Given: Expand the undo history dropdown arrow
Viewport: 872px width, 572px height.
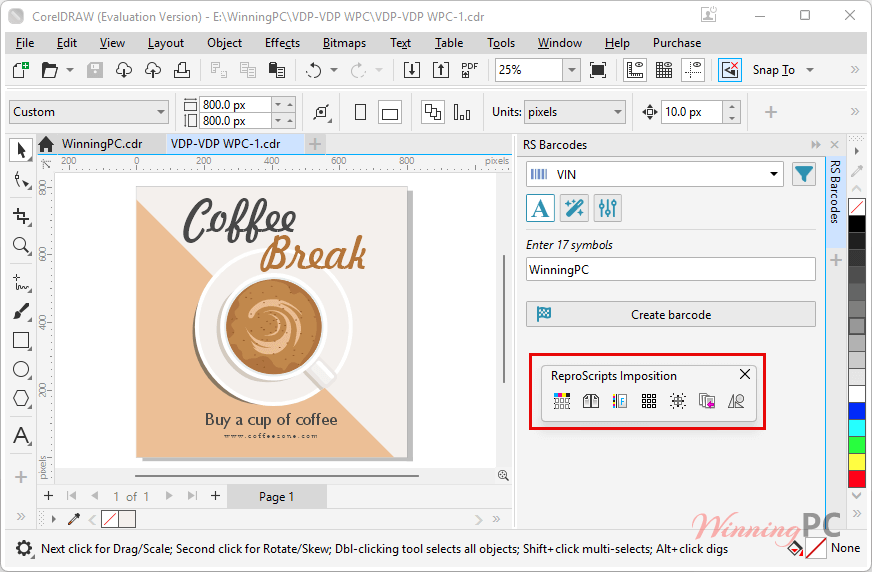Looking at the screenshot, I should point(334,70).
